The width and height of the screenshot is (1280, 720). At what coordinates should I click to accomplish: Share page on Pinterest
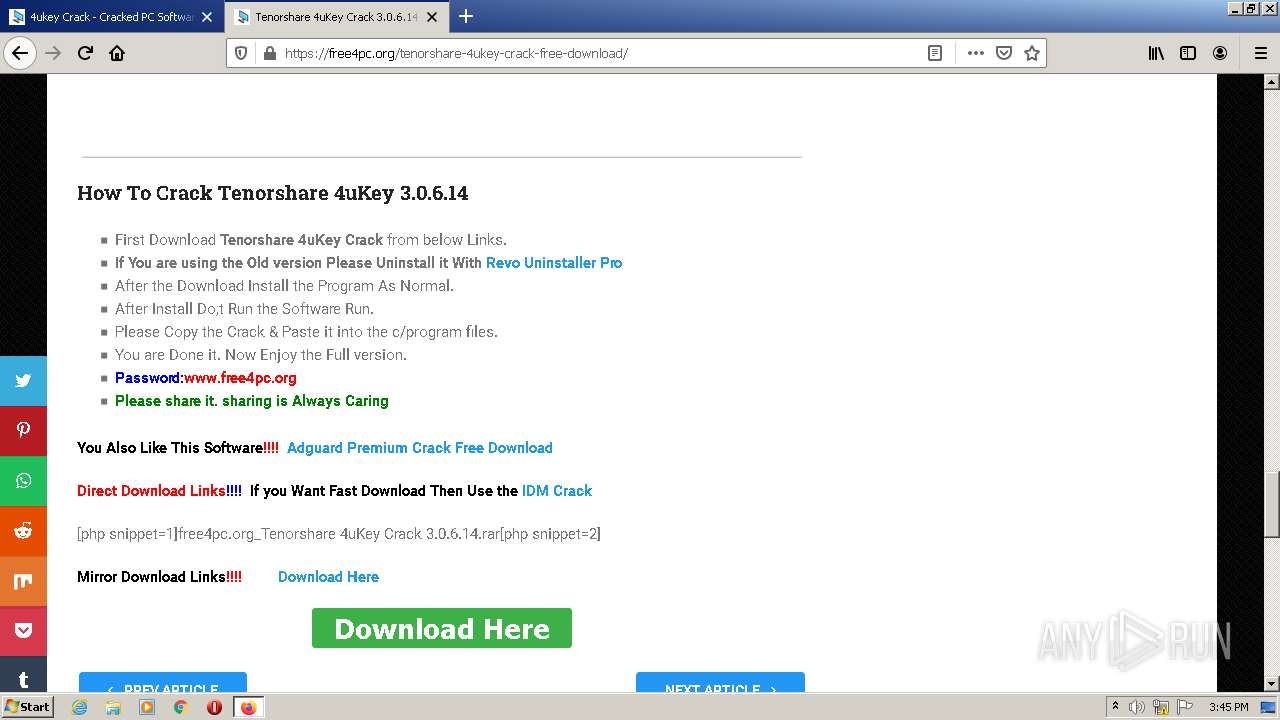tap(23, 430)
